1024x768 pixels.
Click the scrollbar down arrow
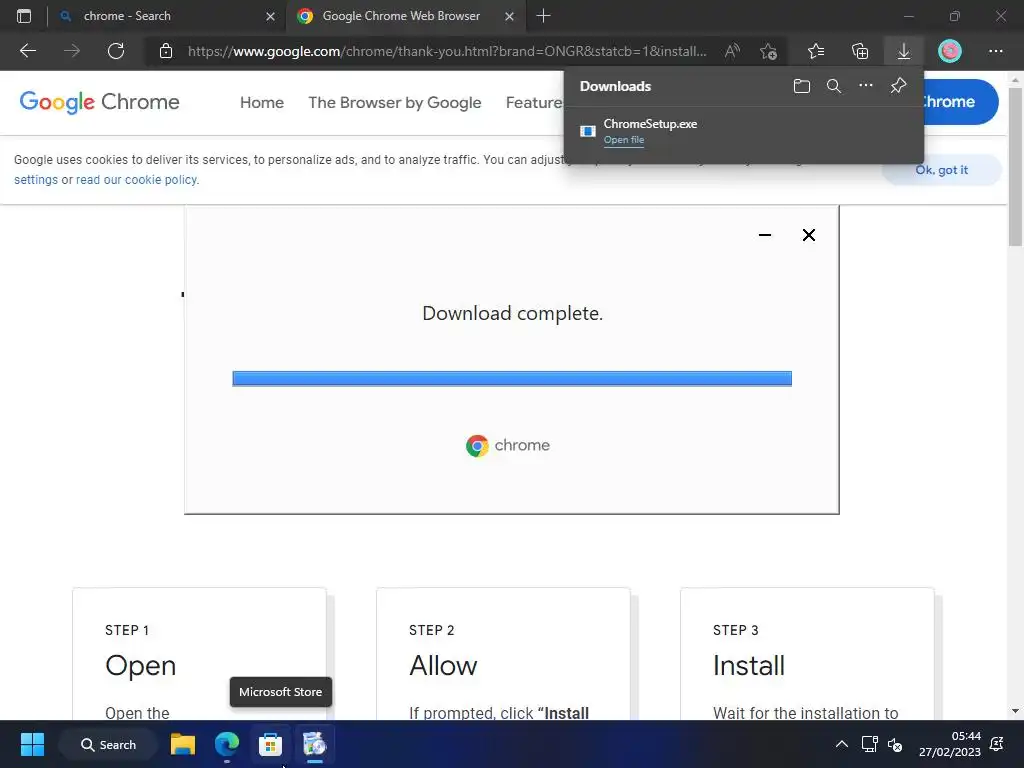pyautogui.click(x=1015, y=711)
